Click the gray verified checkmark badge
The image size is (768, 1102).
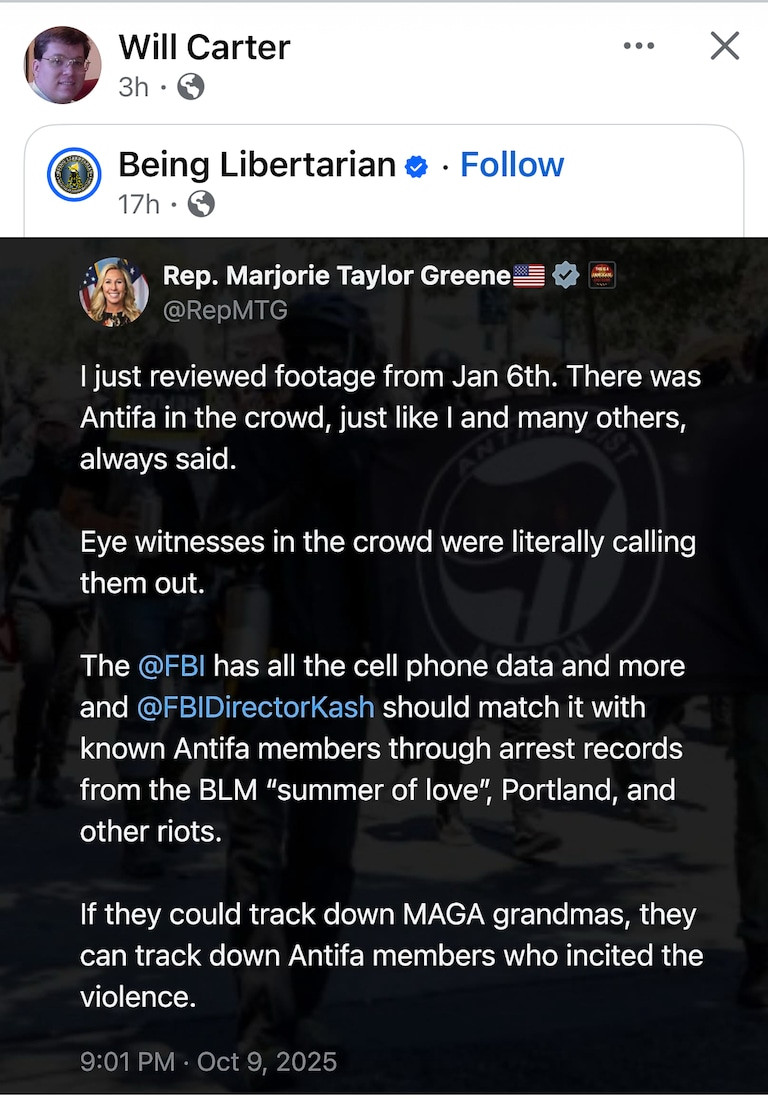pyautogui.click(x=565, y=276)
